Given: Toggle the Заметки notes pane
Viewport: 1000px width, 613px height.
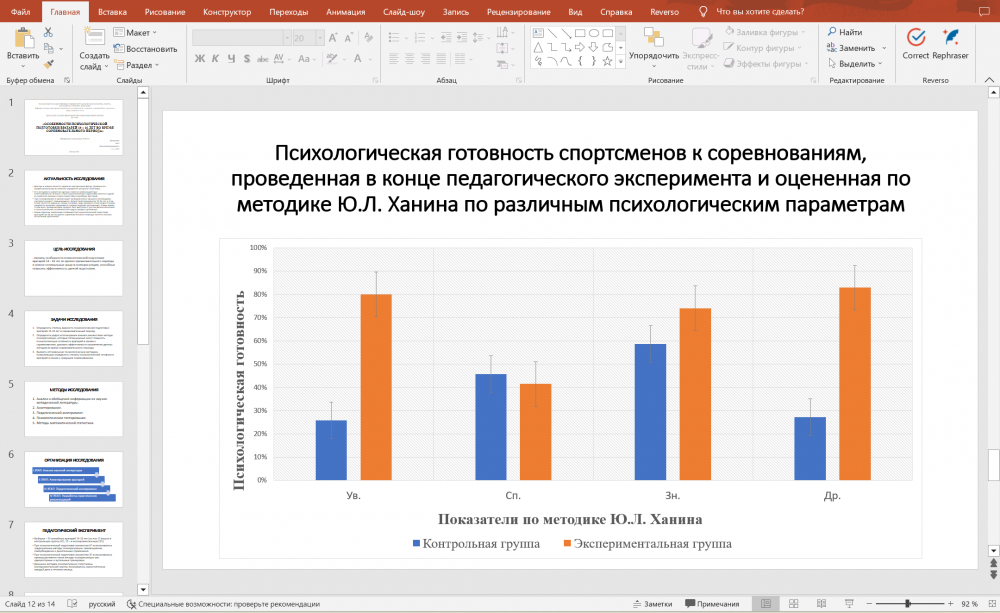Looking at the screenshot, I should (653, 604).
